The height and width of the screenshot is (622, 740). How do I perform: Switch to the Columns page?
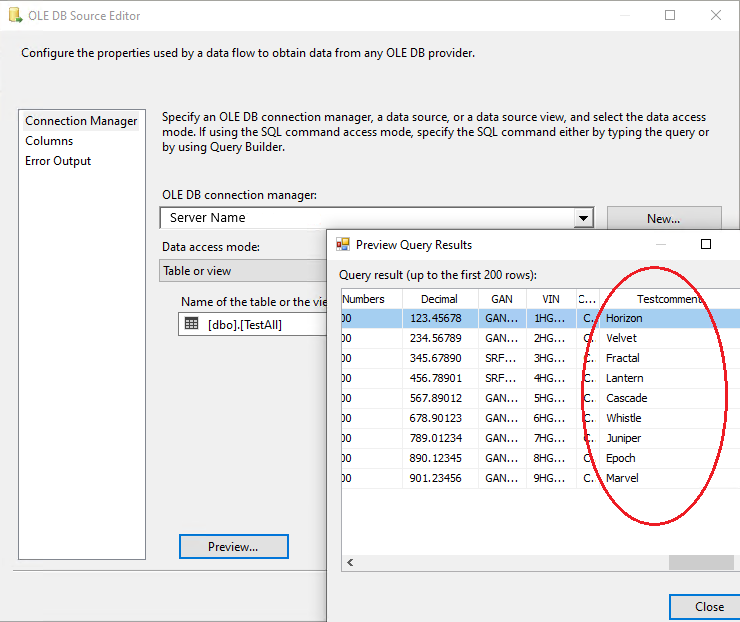click(x=49, y=141)
